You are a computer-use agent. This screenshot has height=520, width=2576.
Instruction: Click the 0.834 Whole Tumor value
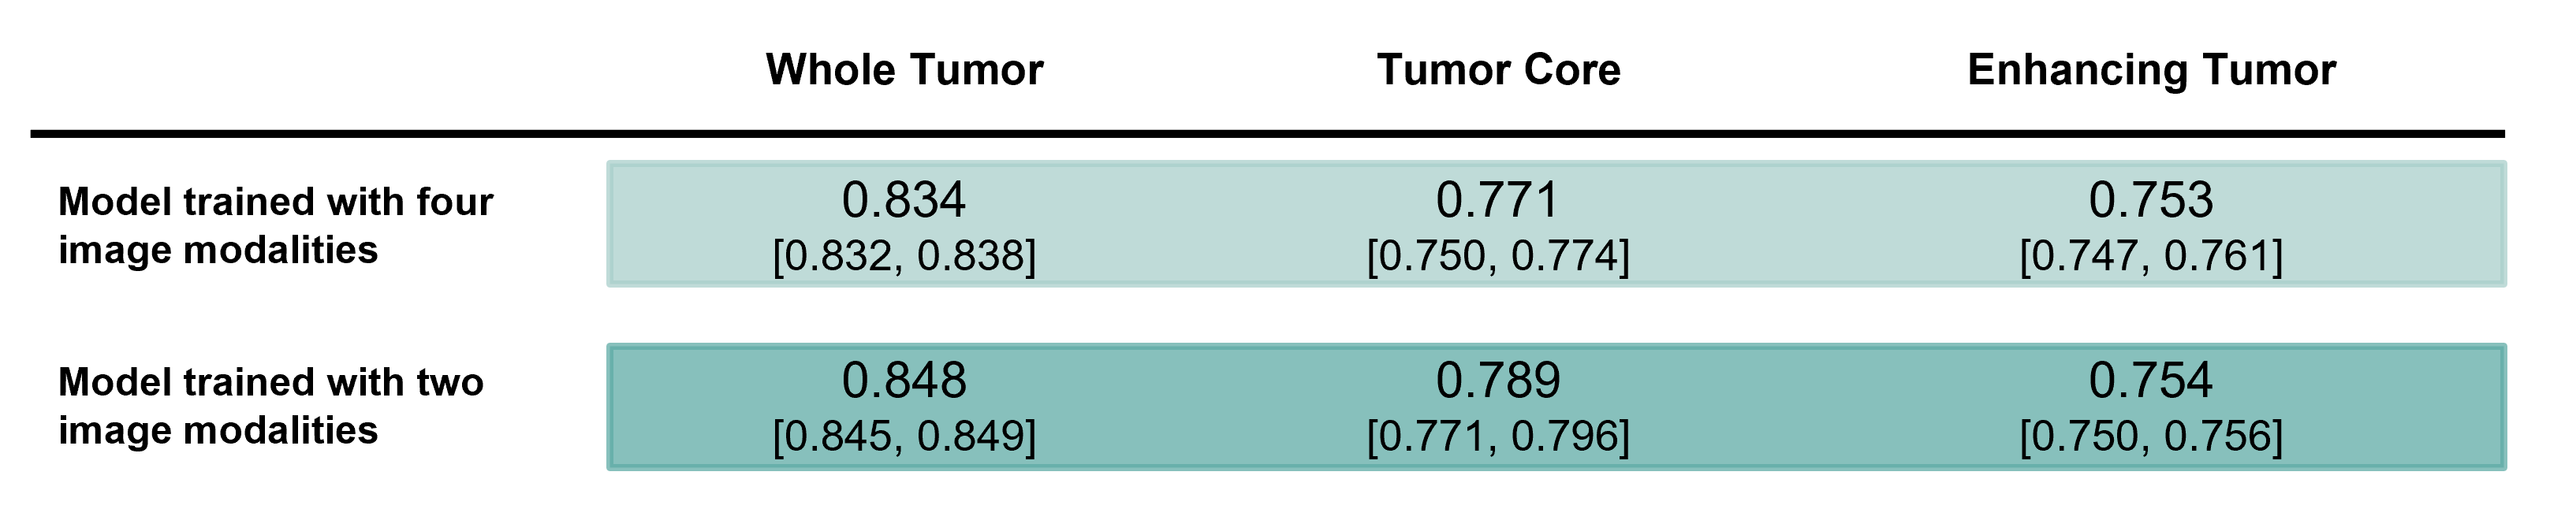click(x=904, y=200)
